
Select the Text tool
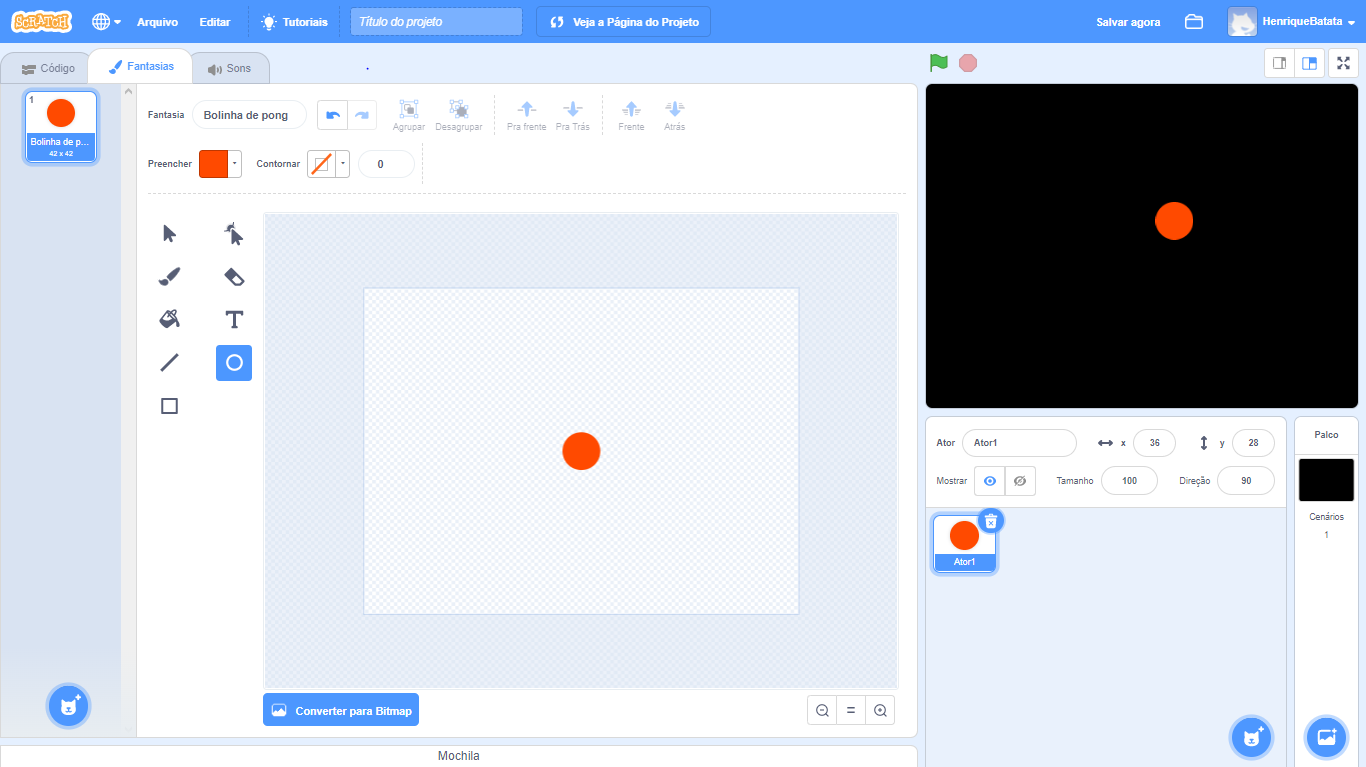(x=234, y=319)
